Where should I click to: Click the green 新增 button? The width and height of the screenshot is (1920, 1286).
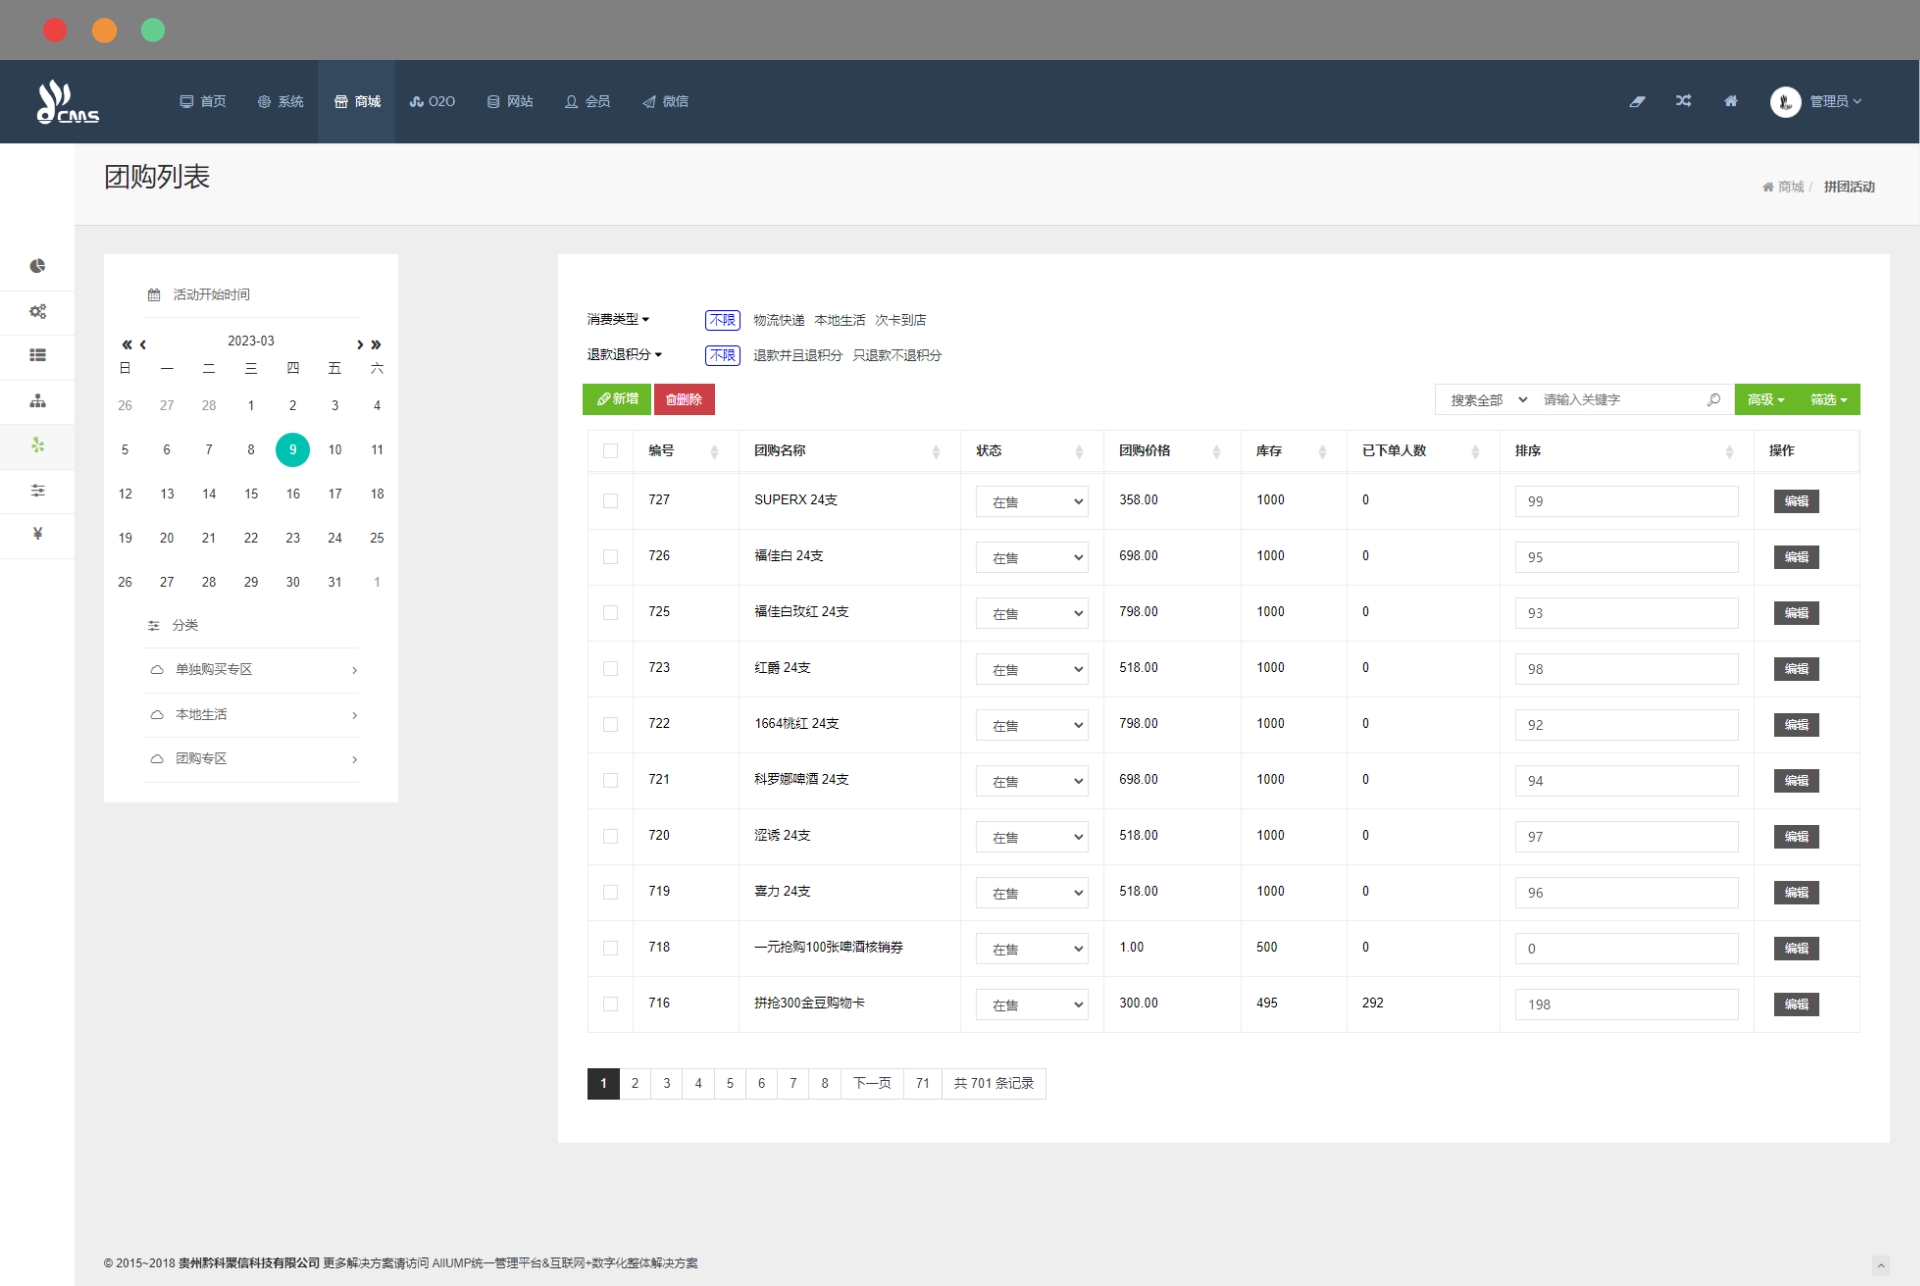click(x=617, y=399)
